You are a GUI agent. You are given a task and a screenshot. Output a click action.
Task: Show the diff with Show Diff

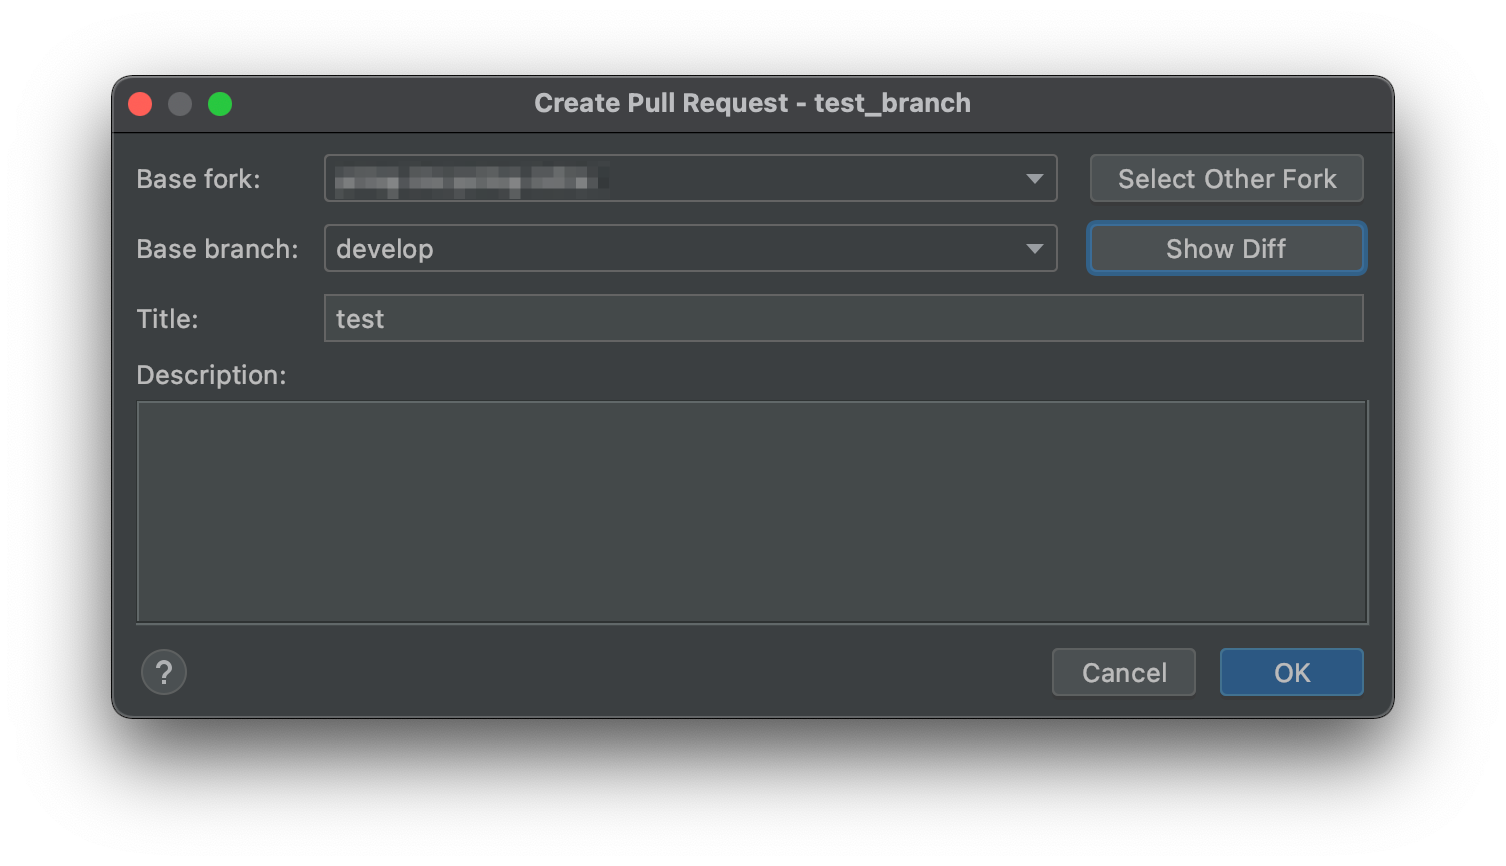(x=1226, y=249)
